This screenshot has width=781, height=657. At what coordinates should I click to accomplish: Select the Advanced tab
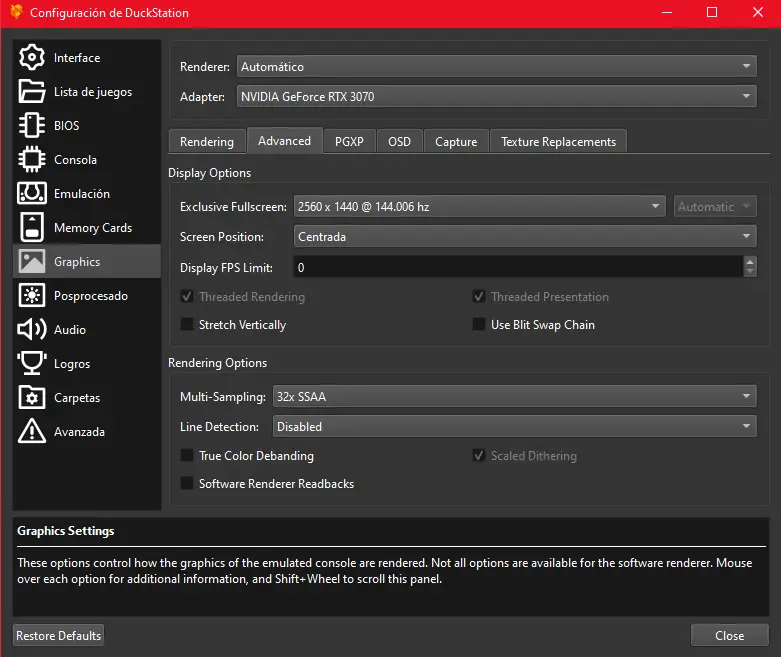(284, 141)
